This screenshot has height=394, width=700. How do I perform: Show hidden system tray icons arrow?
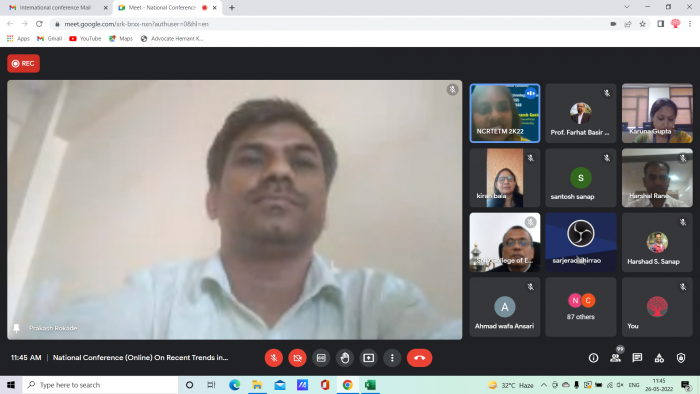pos(543,385)
